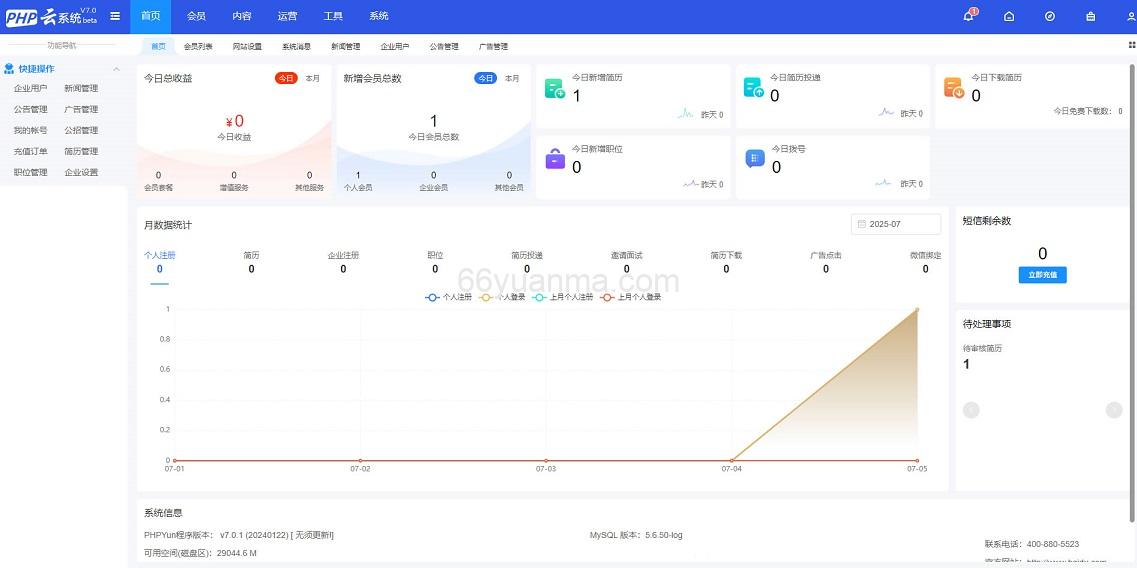Click the compass icon in header

1049,16
